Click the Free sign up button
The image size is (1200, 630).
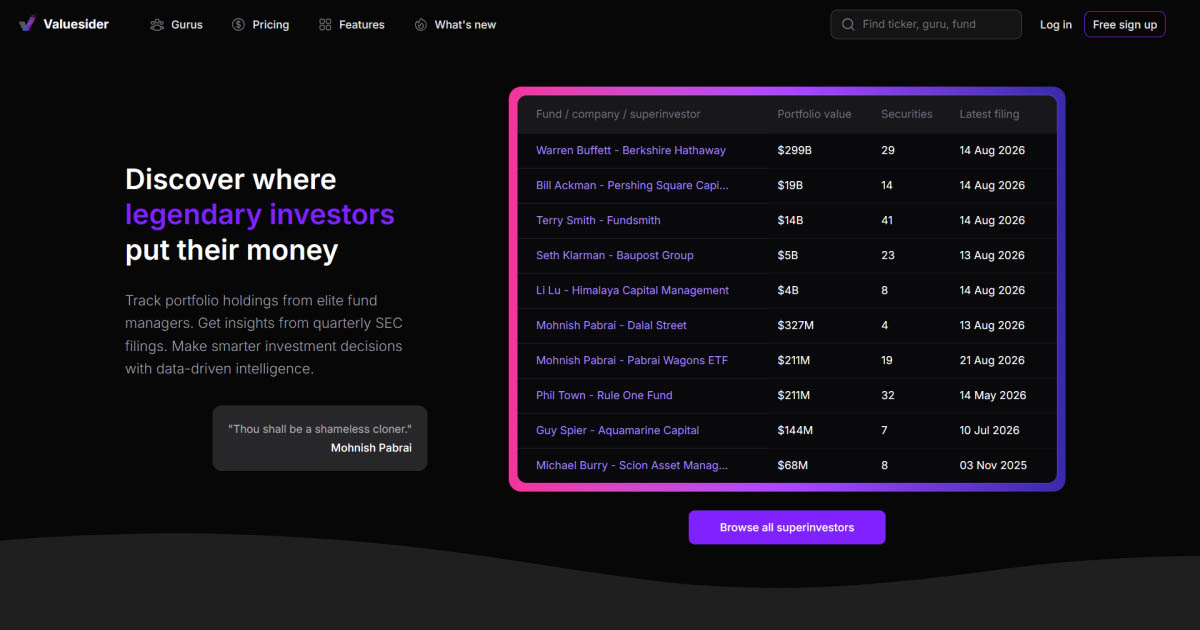1125,24
